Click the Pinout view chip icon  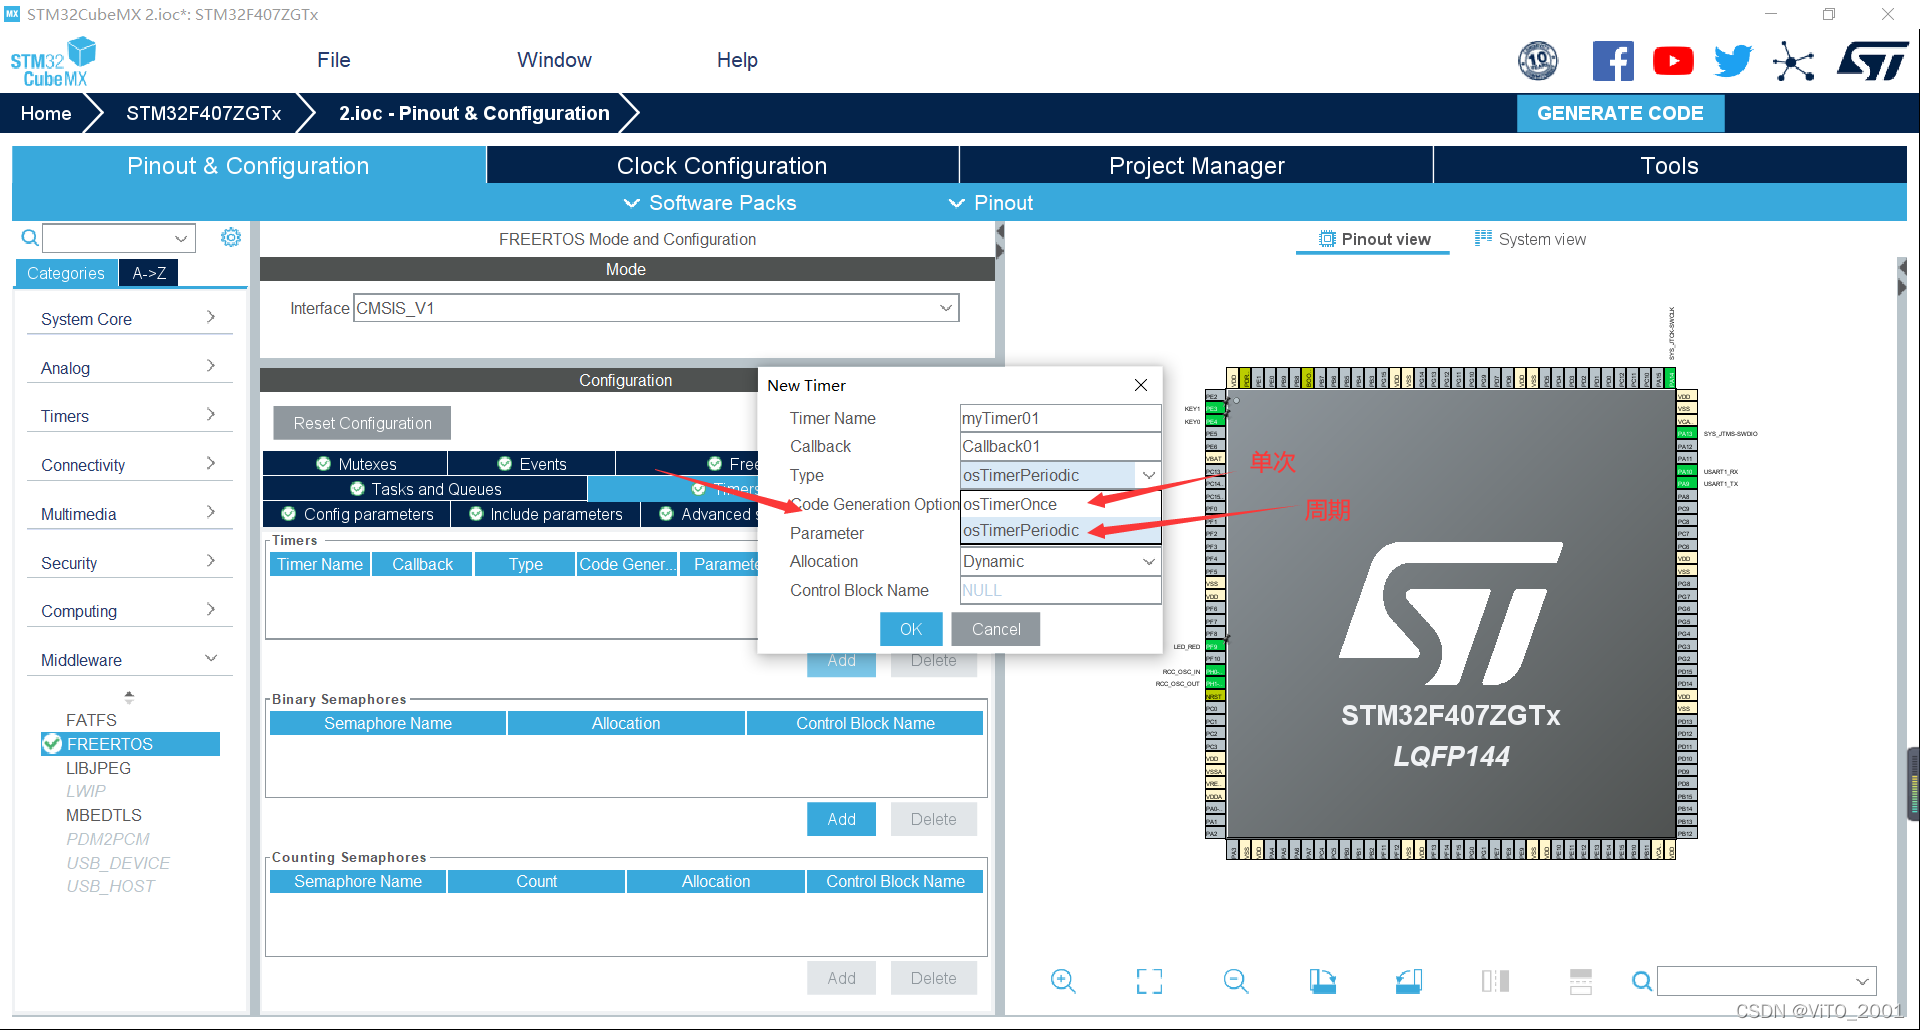(x=1327, y=239)
